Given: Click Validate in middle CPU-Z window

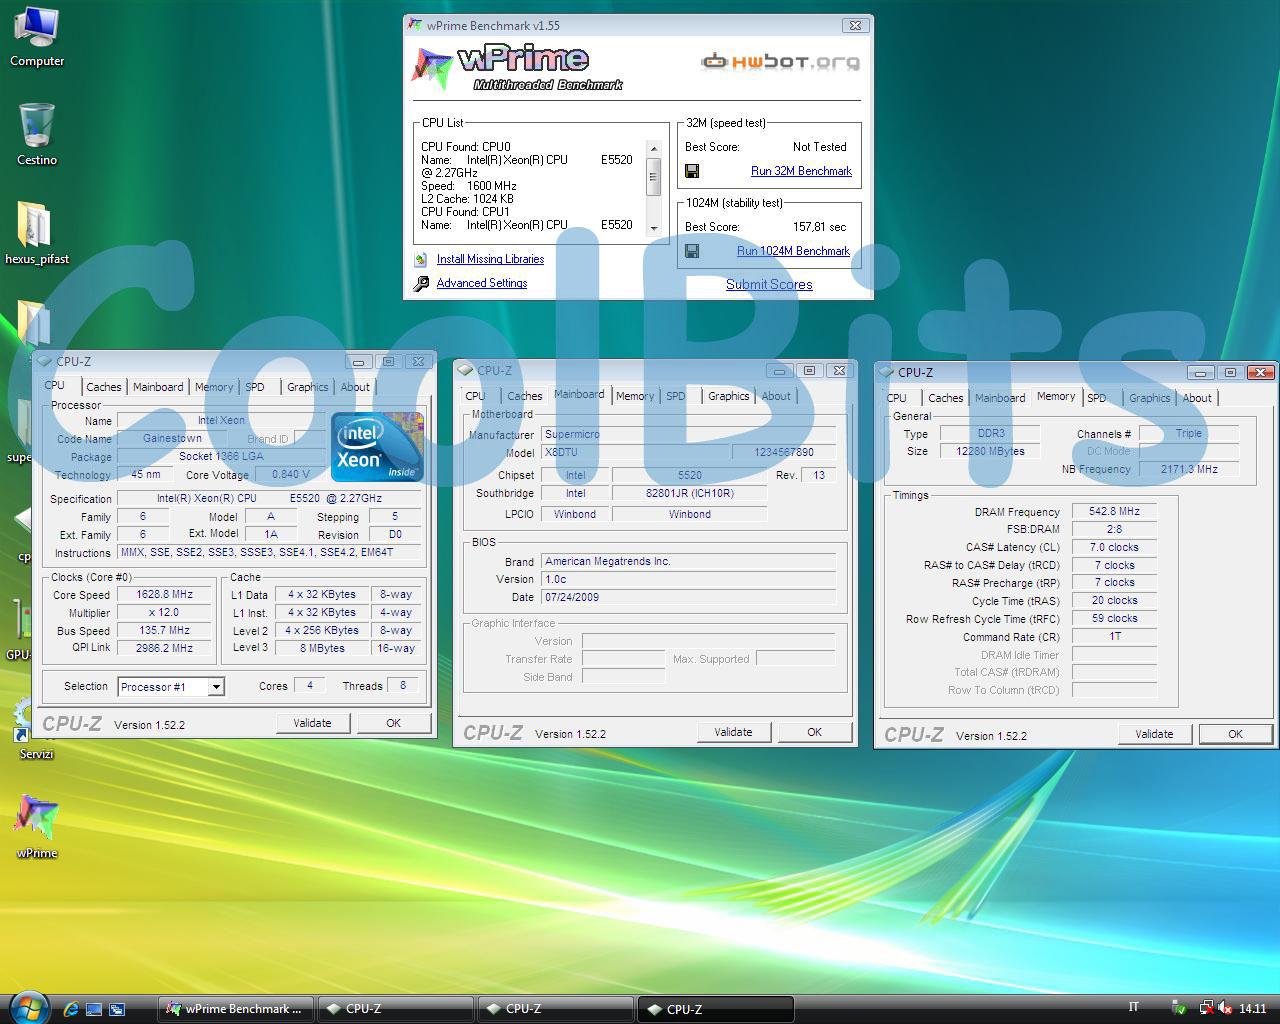Looking at the screenshot, I should [x=733, y=732].
